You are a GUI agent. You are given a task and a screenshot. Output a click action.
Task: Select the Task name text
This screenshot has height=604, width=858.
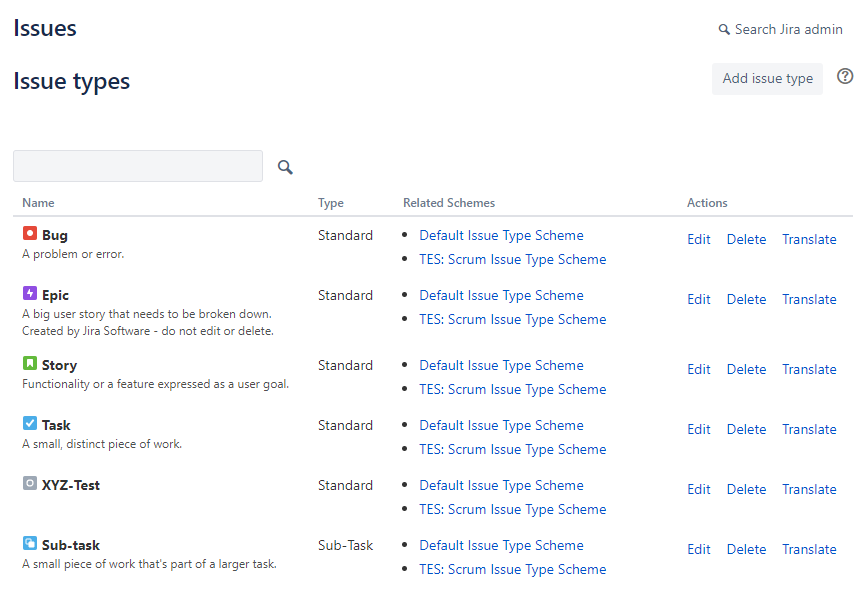tap(56, 426)
